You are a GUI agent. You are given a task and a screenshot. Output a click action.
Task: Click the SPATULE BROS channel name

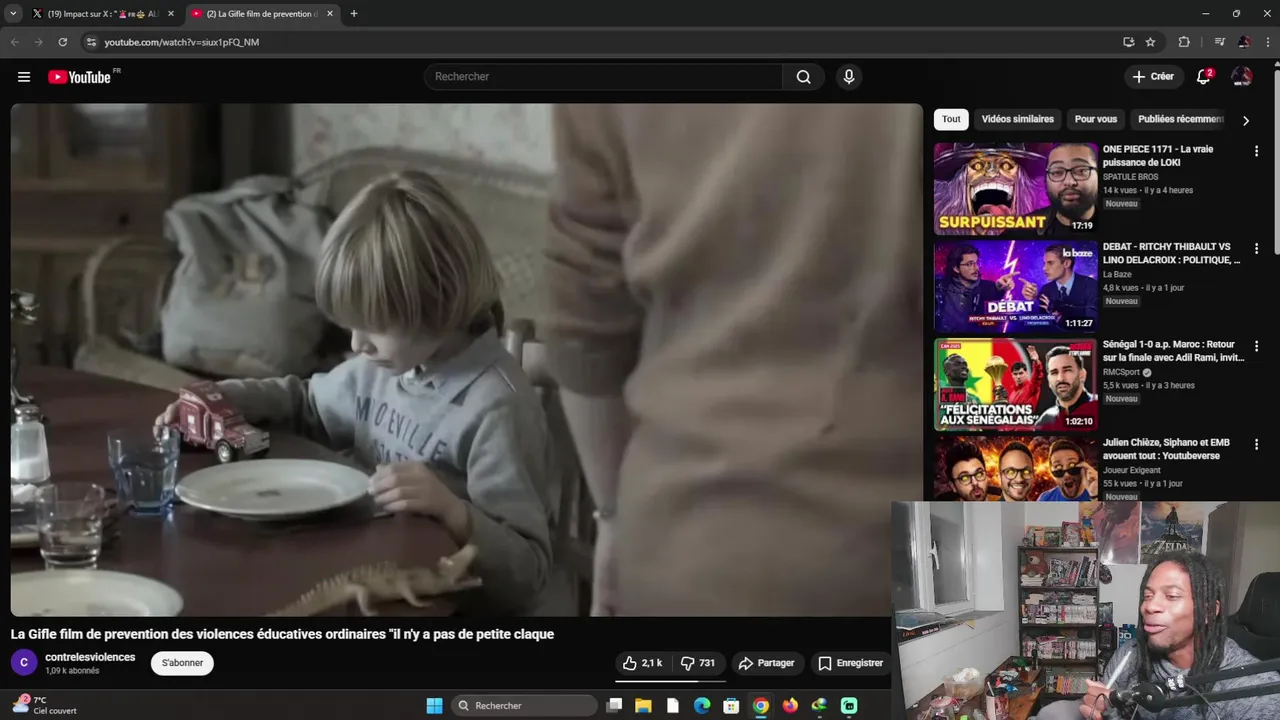coord(1130,177)
